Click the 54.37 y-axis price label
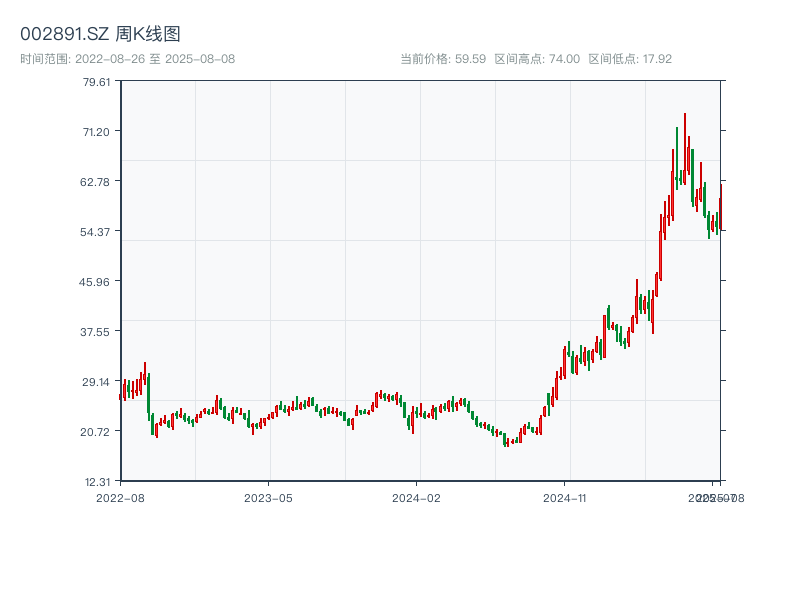 click(96, 232)
